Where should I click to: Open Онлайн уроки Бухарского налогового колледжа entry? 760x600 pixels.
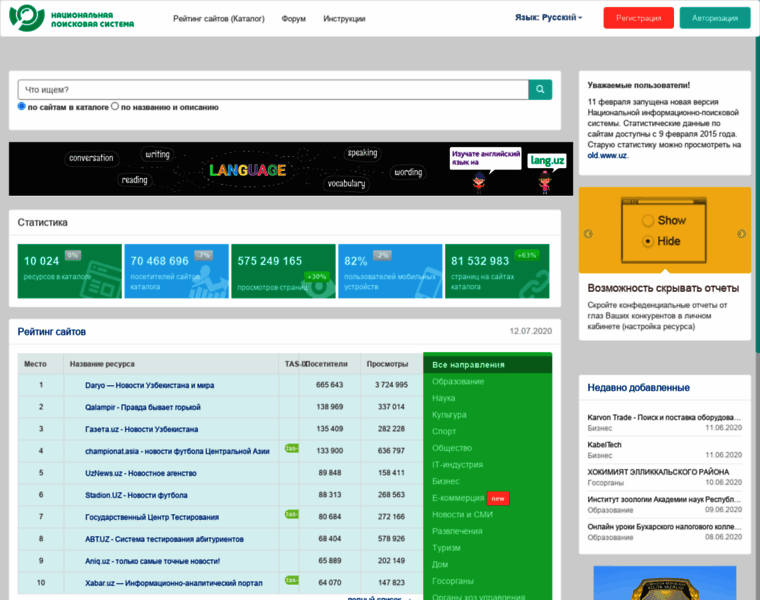pyautogui.click(x=664, y=526)
